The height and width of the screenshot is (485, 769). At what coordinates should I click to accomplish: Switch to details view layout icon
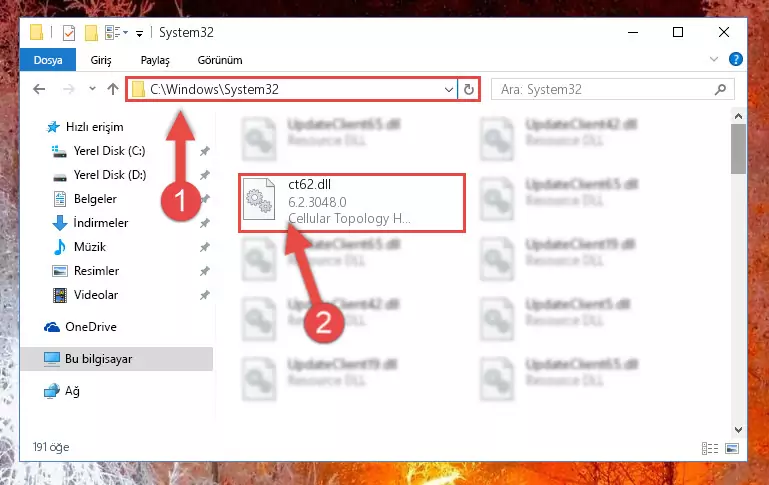pyautogui.click(x=710, y=448)
